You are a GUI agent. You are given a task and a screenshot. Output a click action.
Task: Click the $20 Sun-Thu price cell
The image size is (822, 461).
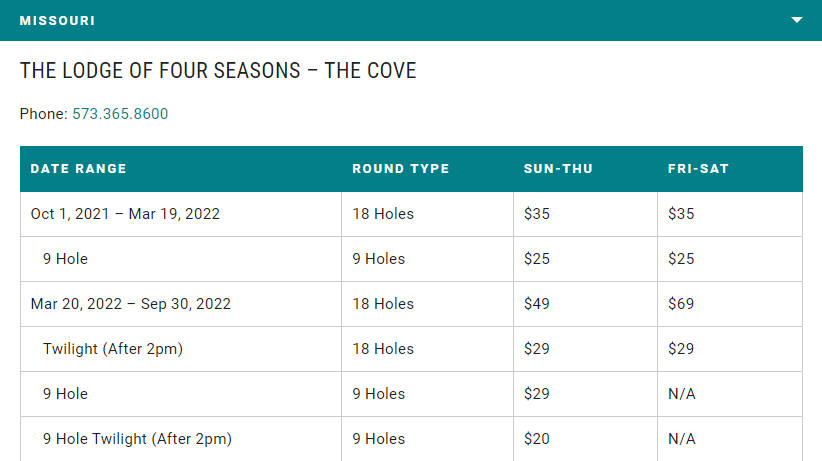coord(585,439)
